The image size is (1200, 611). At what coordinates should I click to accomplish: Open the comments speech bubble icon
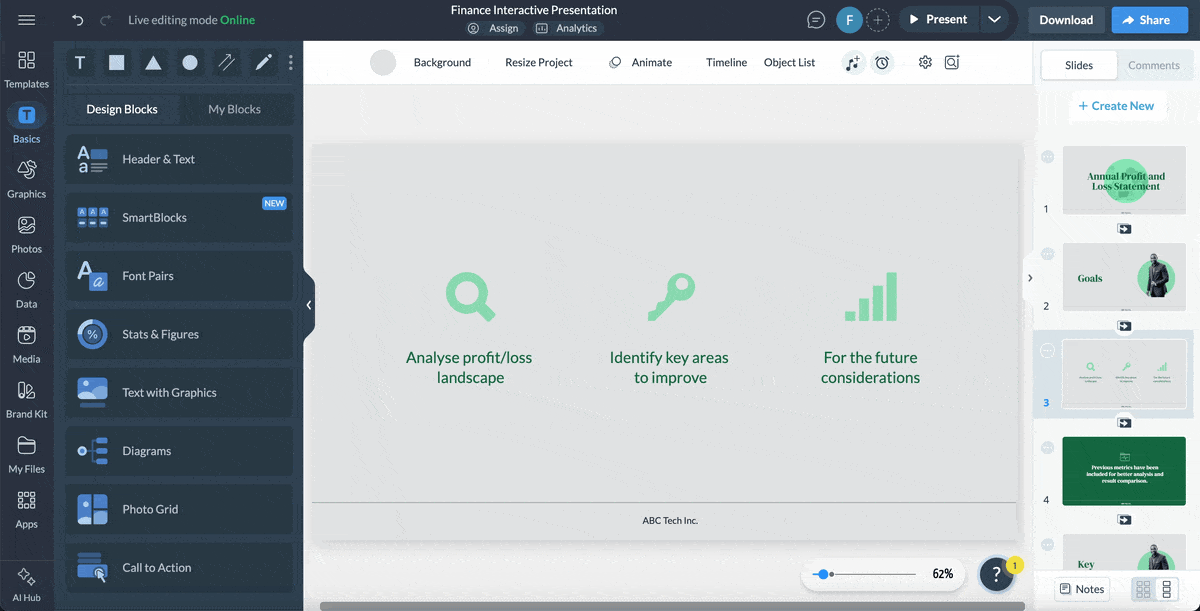tap(816, 20)
